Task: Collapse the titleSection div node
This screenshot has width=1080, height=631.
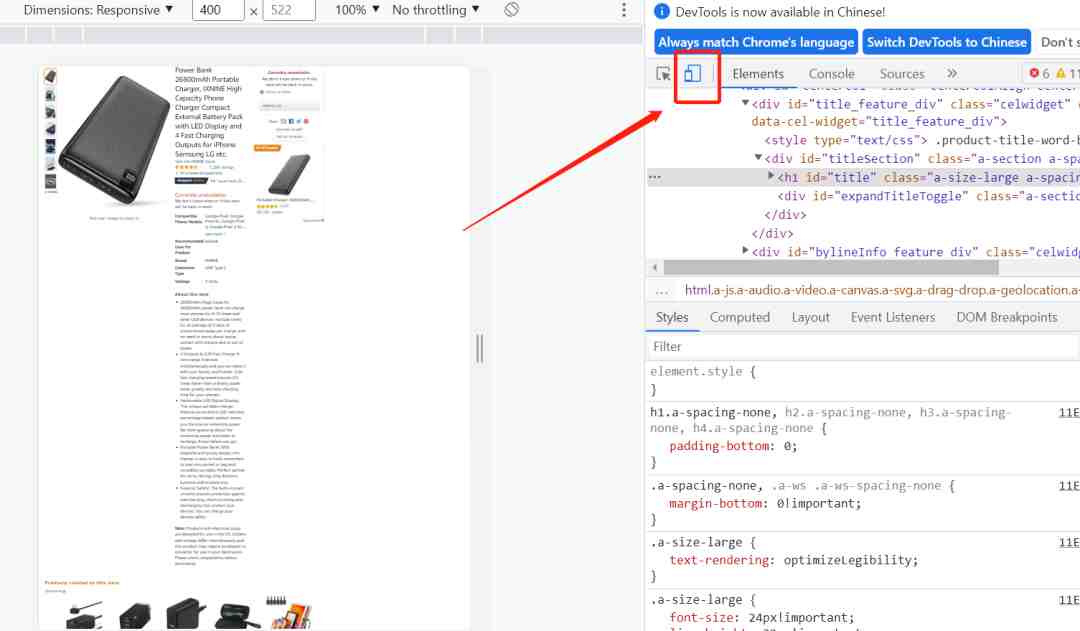Action: coord(758,158)
